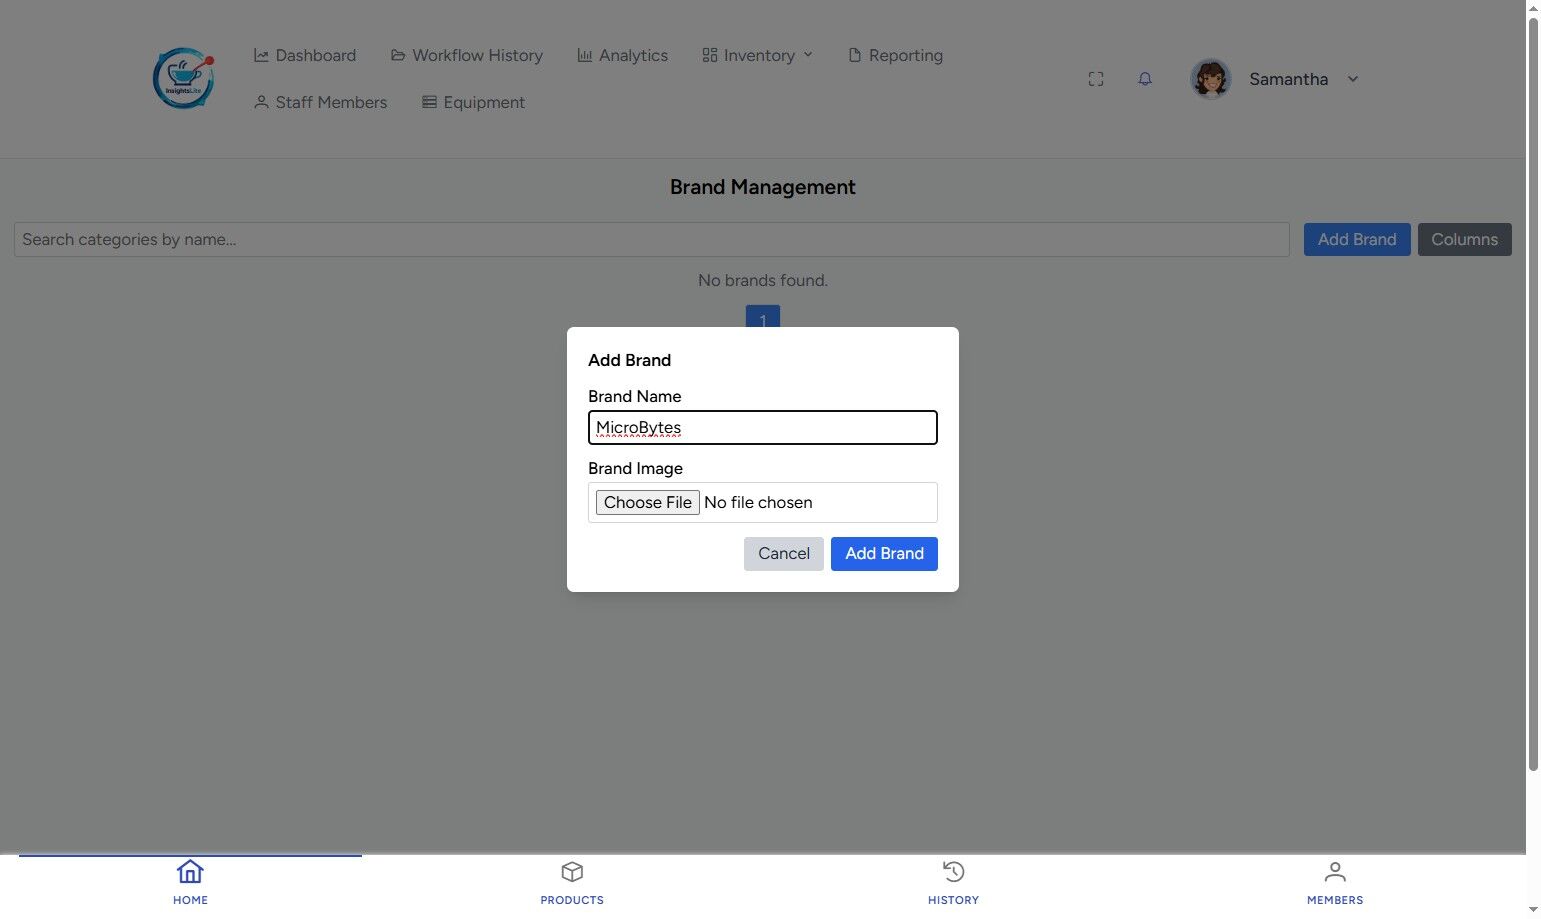Open Workflow History page
Screen dimensions: 1541x919
coord(467,55)
